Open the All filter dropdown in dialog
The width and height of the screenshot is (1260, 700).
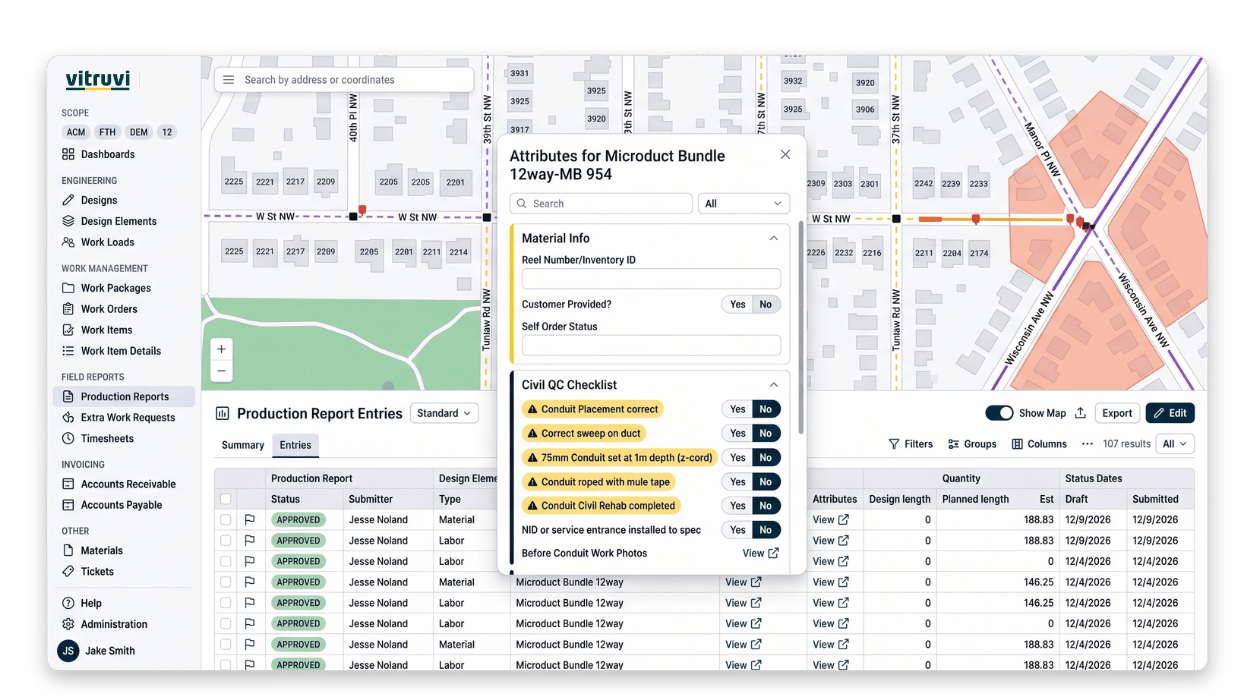point(743,203)
